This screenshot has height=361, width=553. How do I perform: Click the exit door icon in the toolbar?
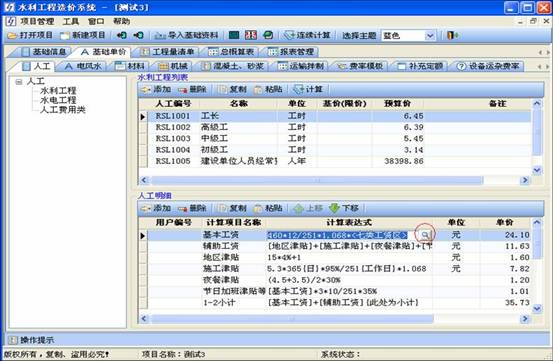click(x=452, y=35)
